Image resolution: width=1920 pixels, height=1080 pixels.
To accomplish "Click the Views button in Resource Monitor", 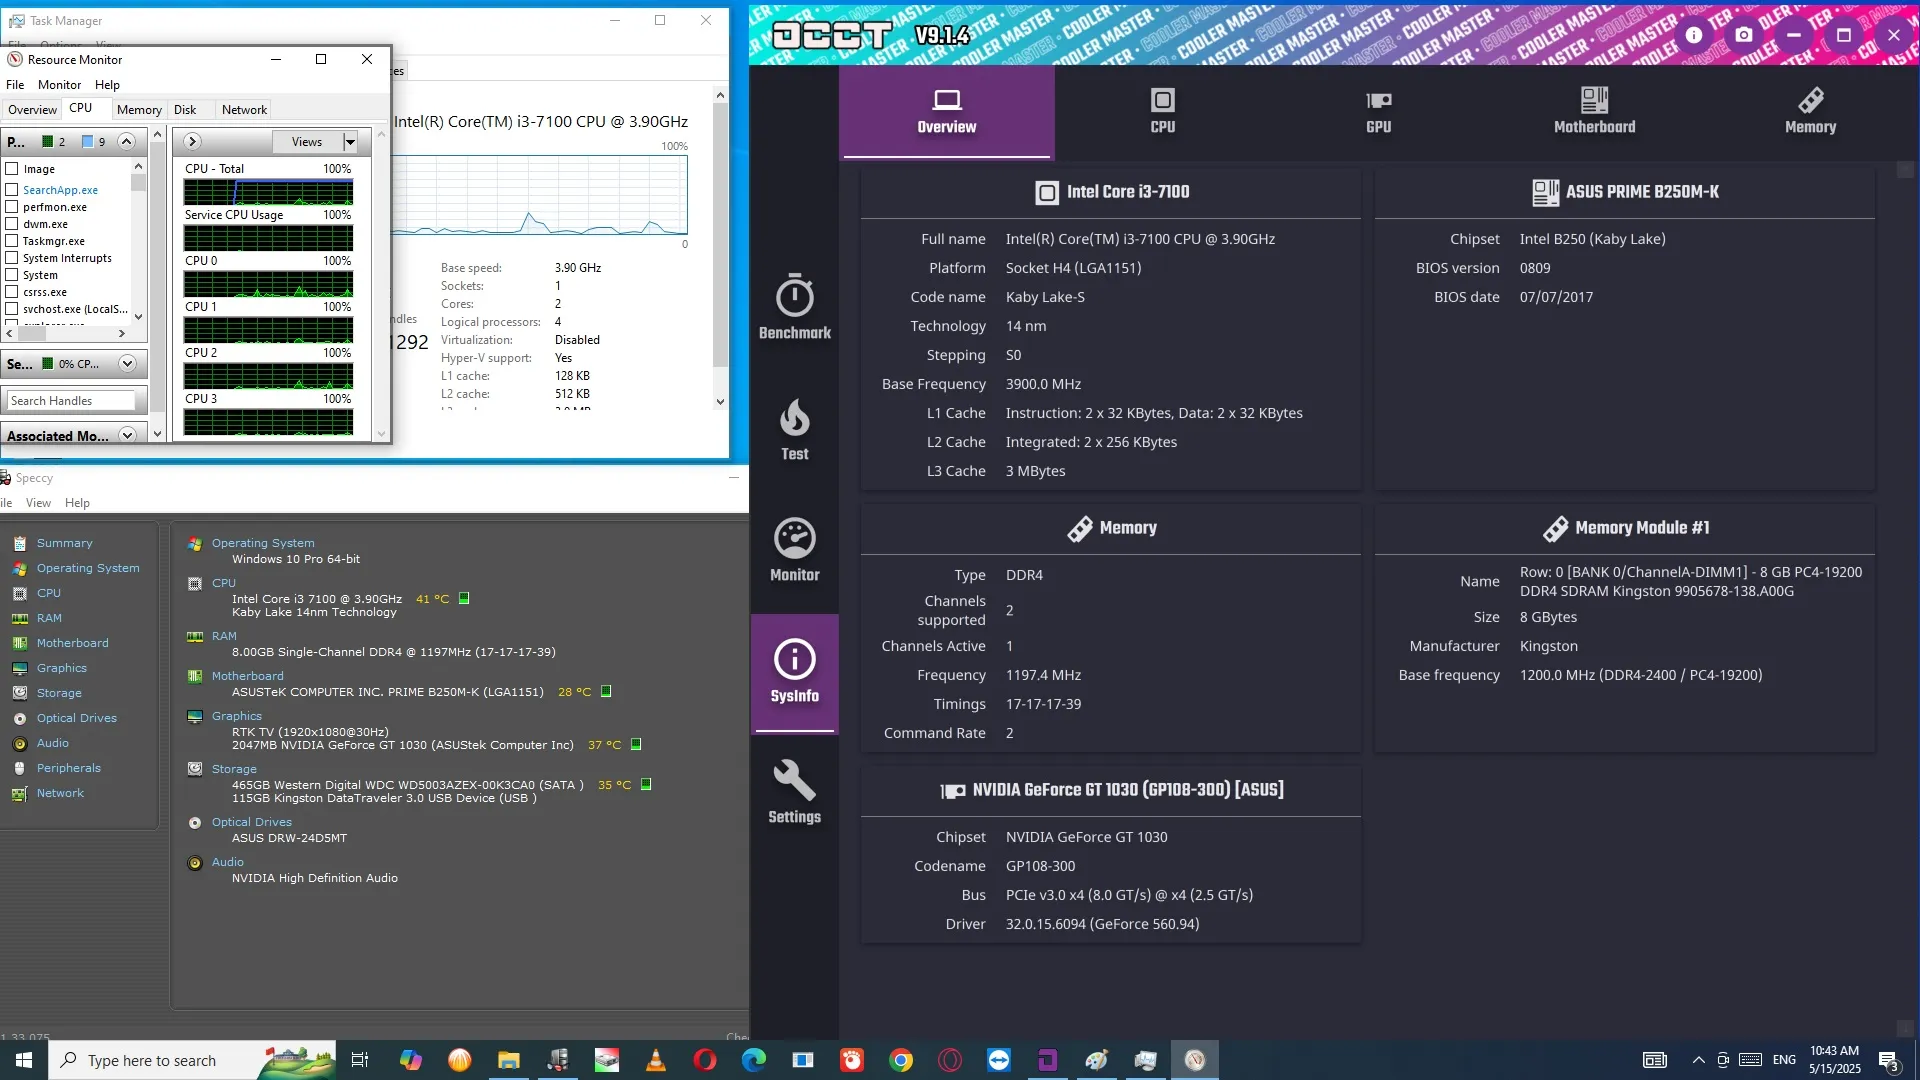I will [x=307, y=142].
